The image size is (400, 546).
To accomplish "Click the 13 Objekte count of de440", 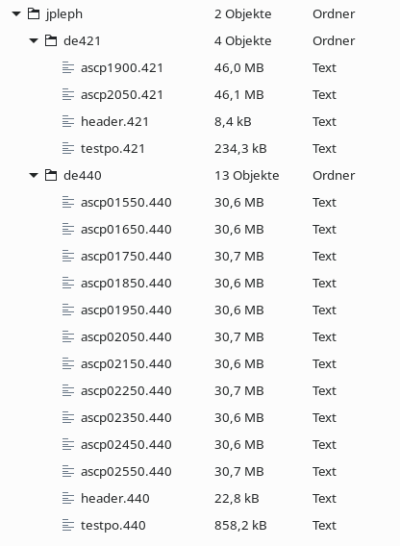I will click(x=246, y=176).
